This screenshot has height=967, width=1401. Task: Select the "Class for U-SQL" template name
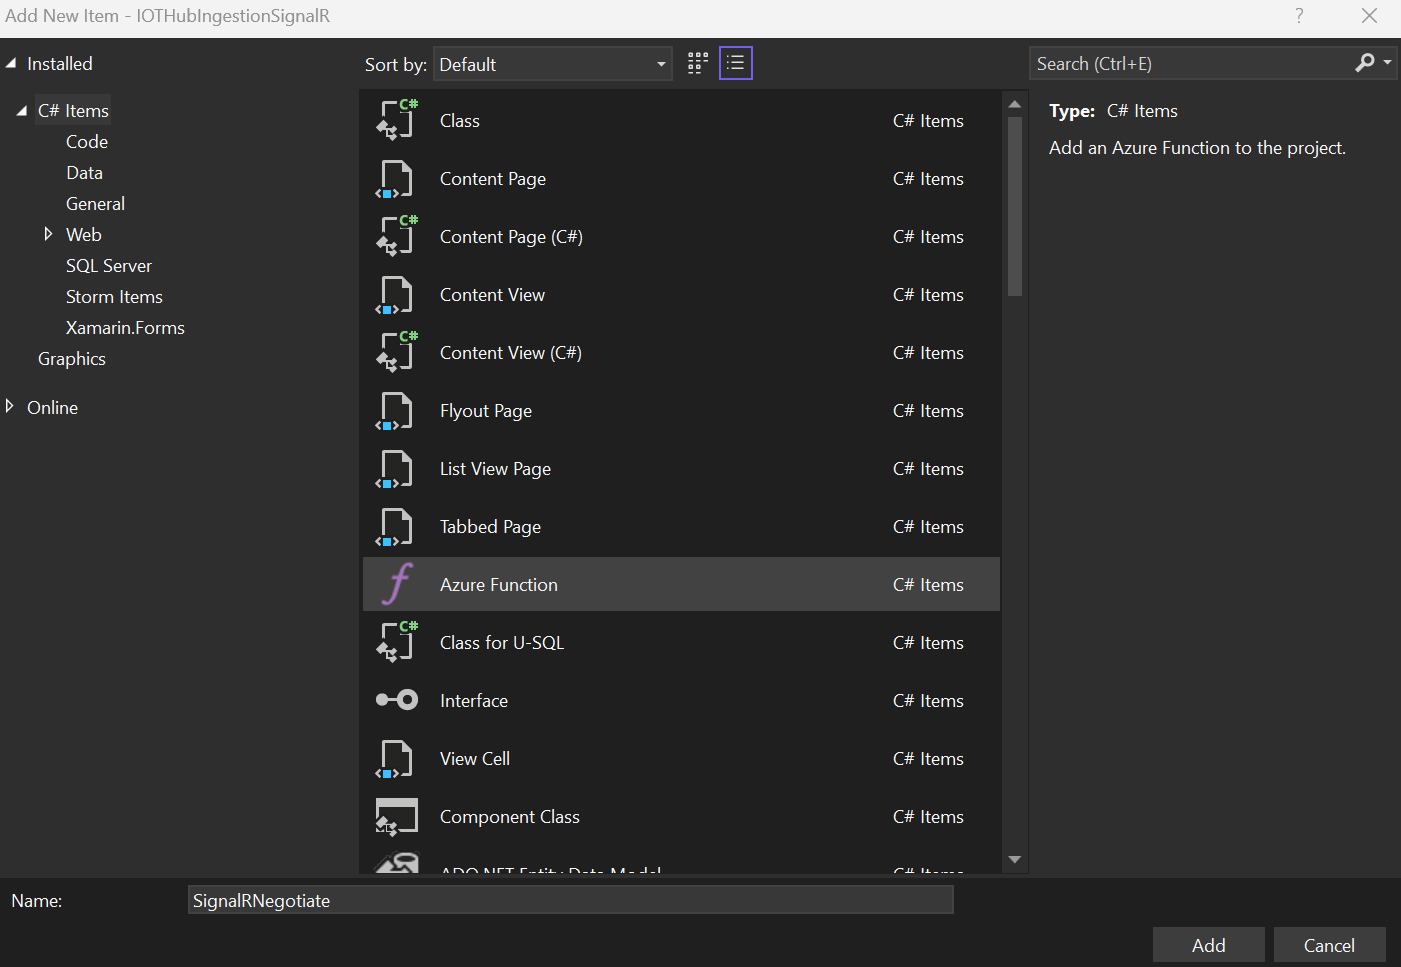[x=502, y=643]
